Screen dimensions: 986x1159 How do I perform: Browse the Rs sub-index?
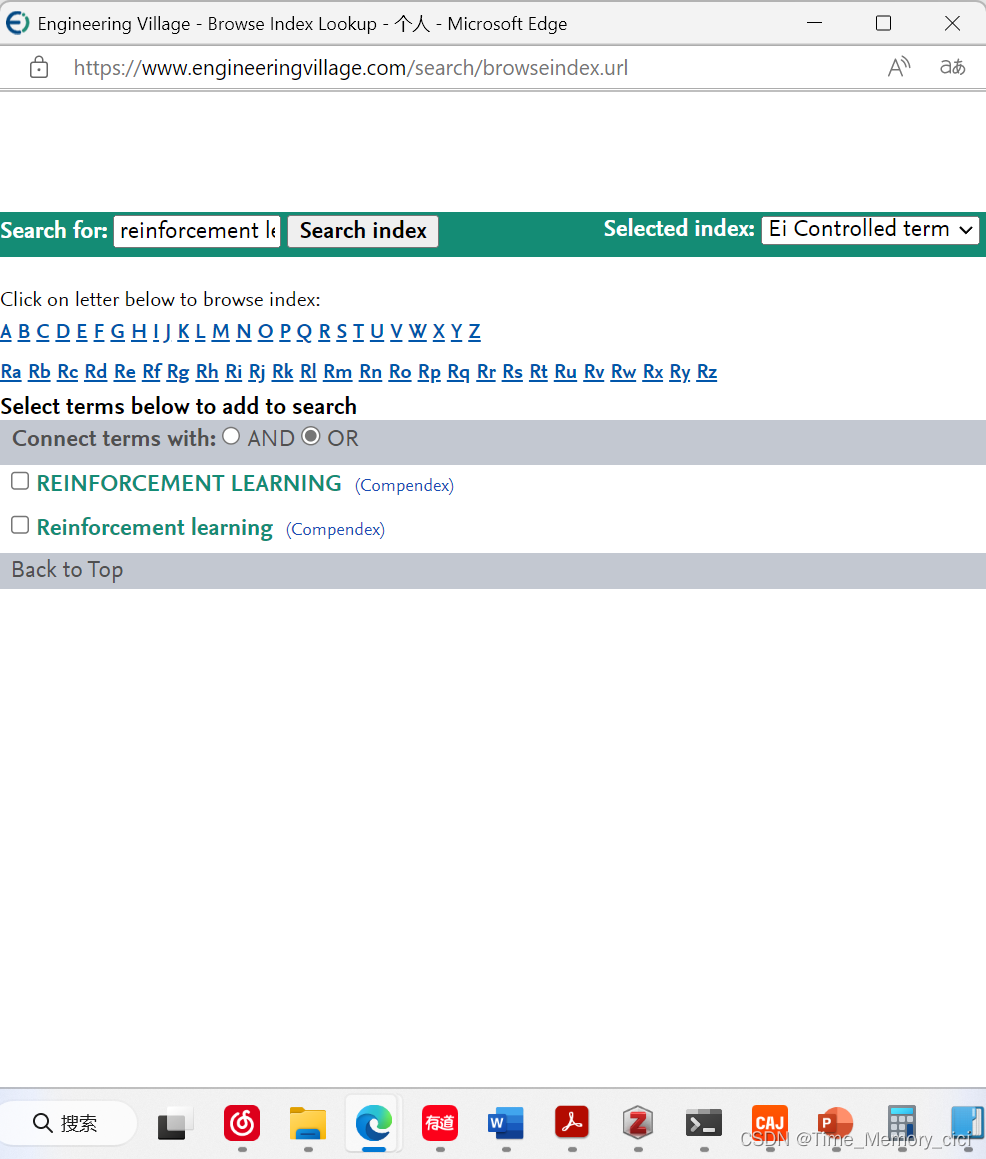[x=512, y=372]
